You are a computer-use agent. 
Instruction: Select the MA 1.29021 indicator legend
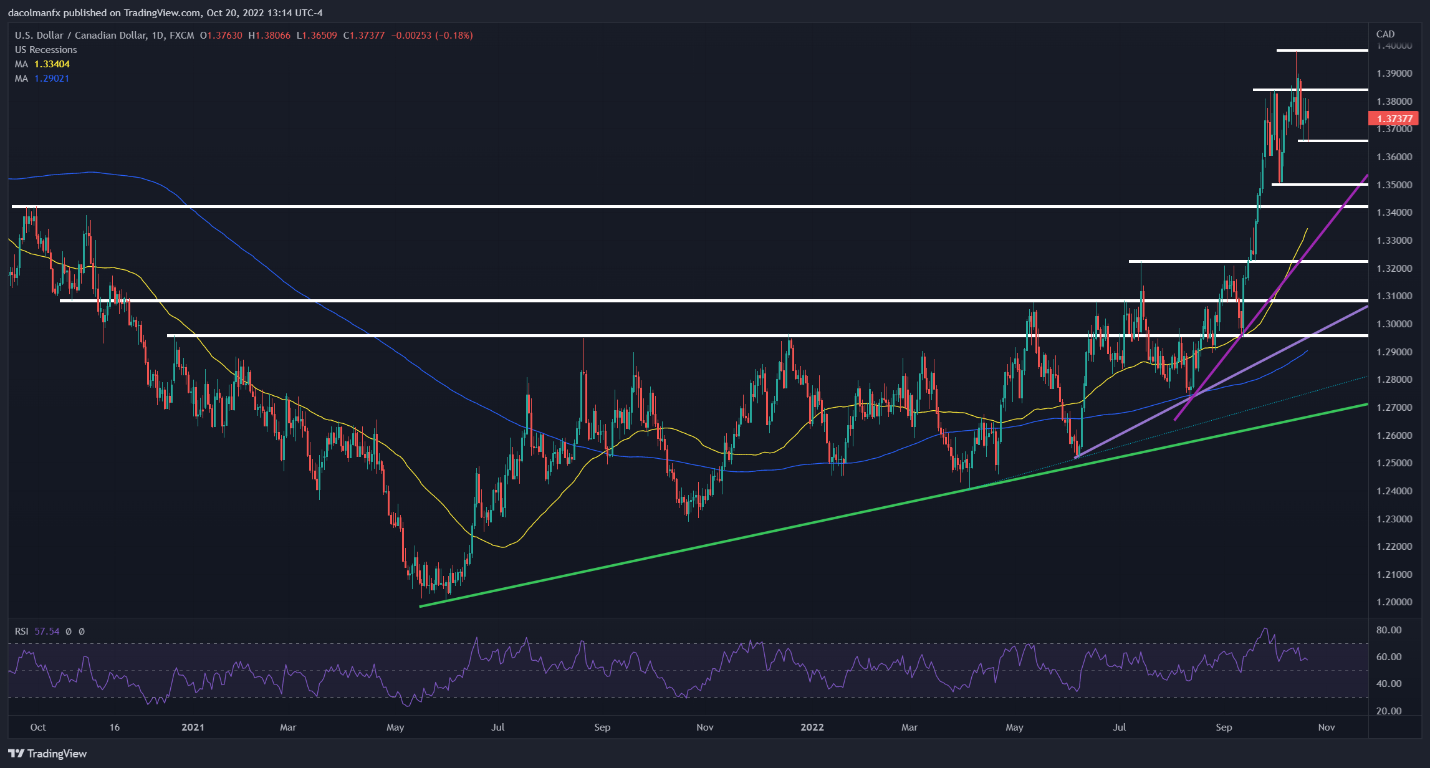(42, 77)
